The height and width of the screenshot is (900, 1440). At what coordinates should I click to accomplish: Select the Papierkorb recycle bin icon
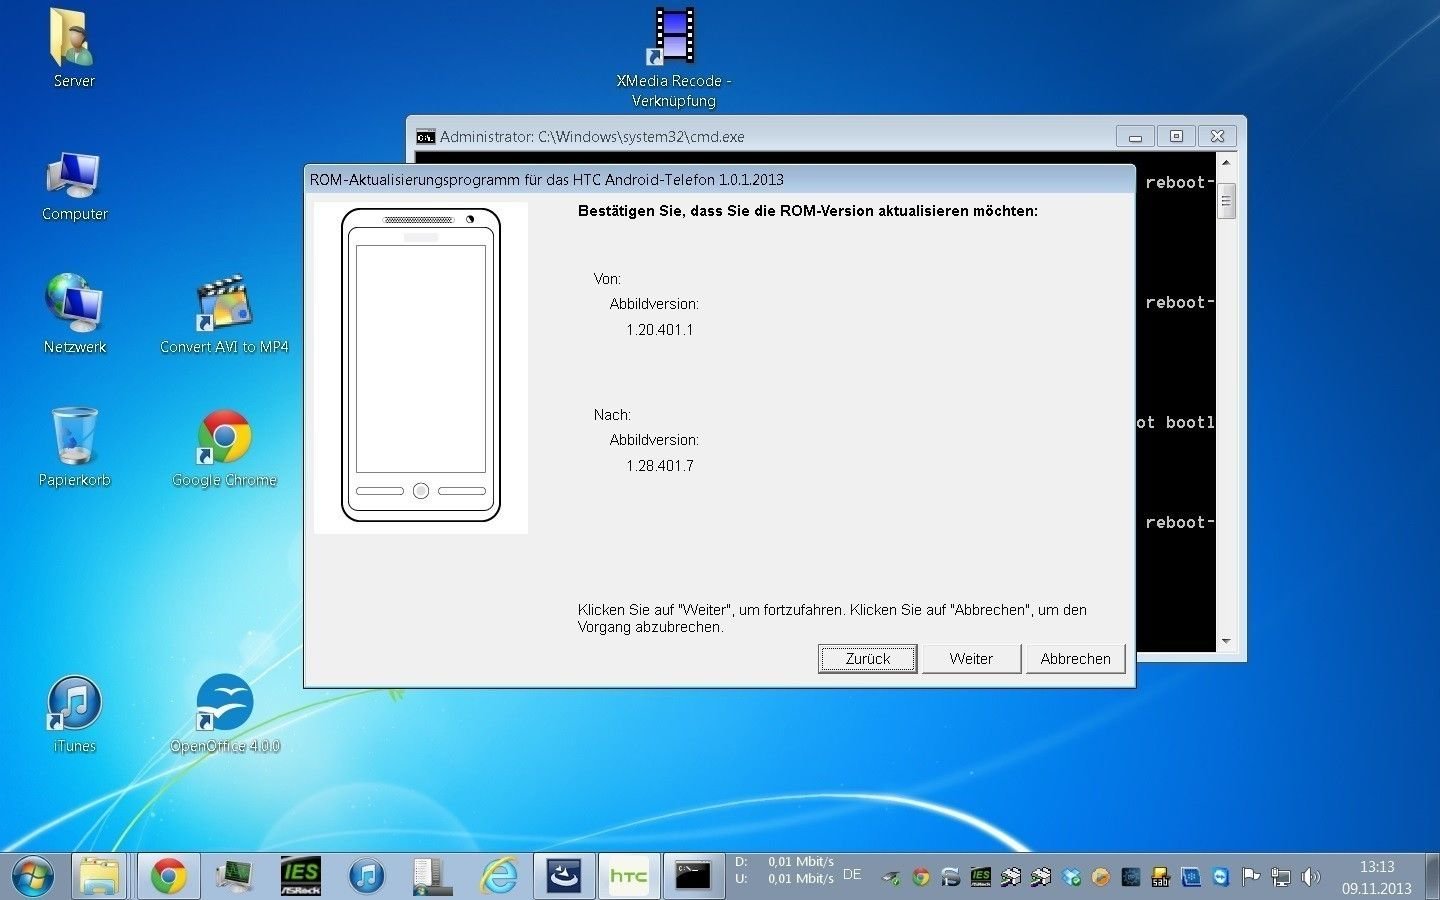74,448
